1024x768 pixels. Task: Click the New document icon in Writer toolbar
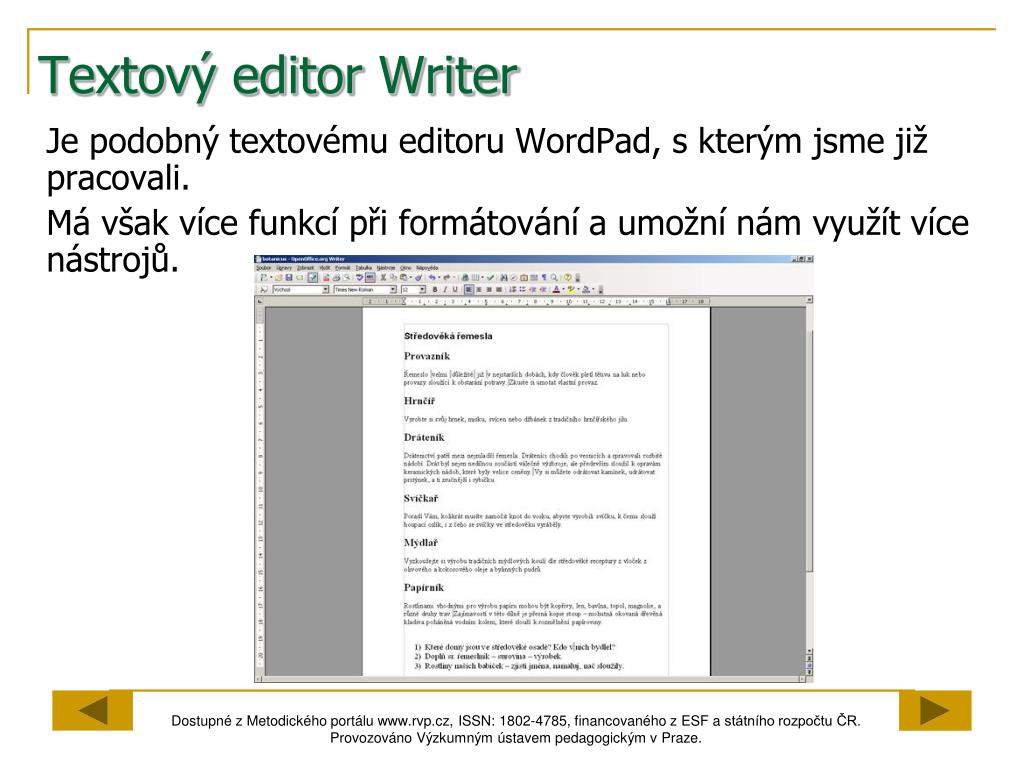pyautogui.click(x=264, y=277)
